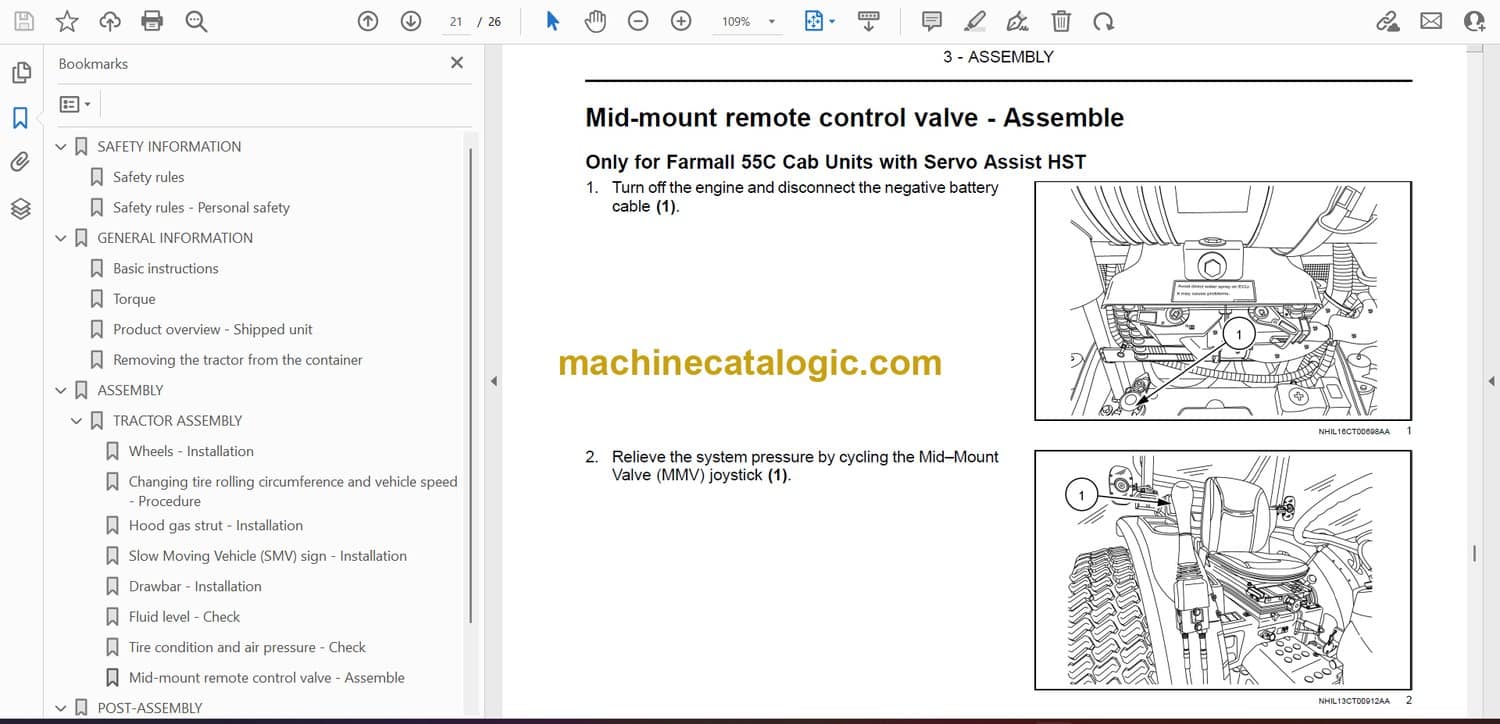Image resolution: width=1500 pixels, height=724 pixels.
Task: Open Slow Moving Vehicle (SMV) sign bookmark
Action: (268, 556)
